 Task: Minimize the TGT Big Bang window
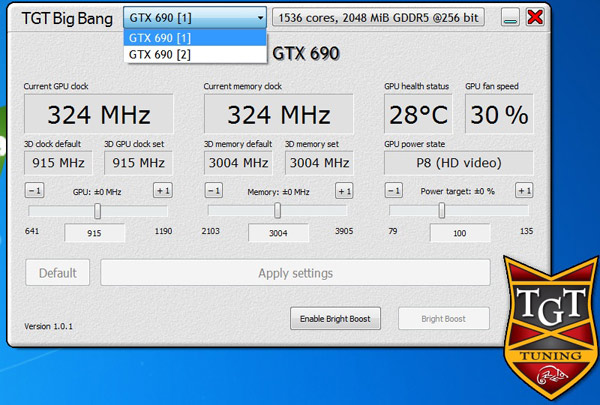click(x=511, y=17)
